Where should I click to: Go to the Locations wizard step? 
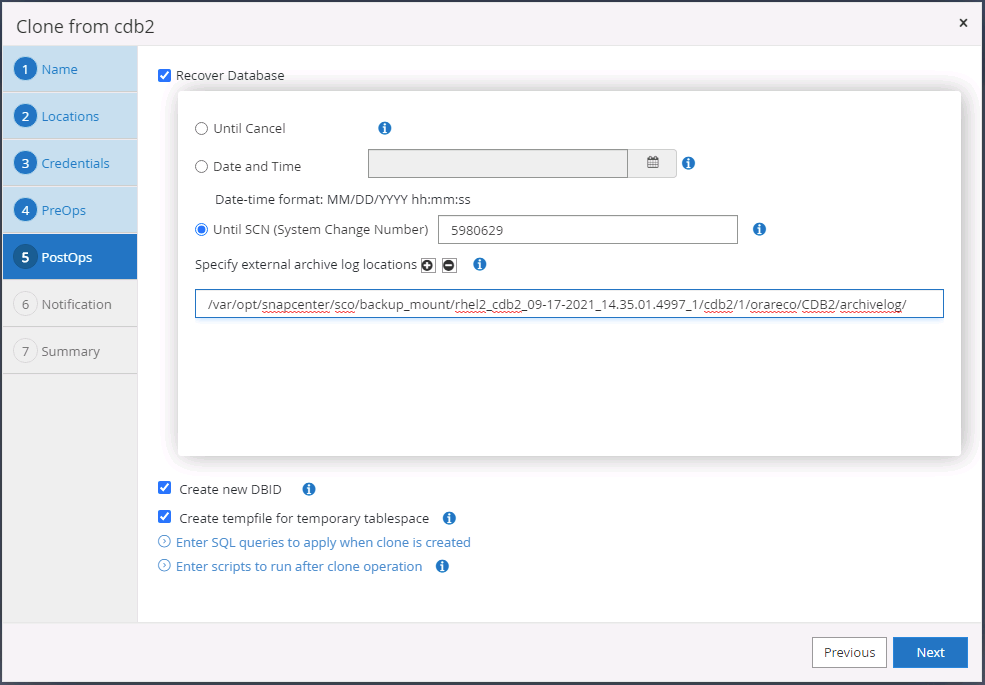pos(70,116)
